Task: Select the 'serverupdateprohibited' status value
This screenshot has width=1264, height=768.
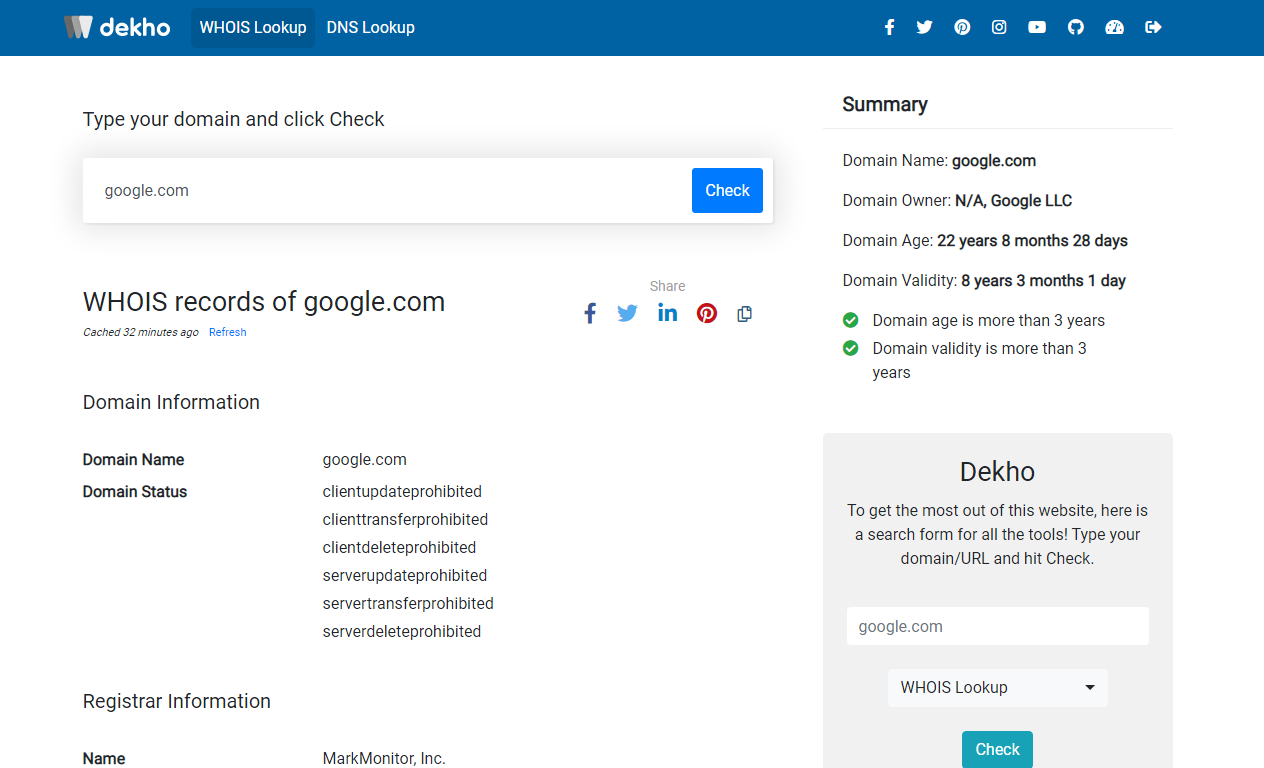Action: click(405, 576)
